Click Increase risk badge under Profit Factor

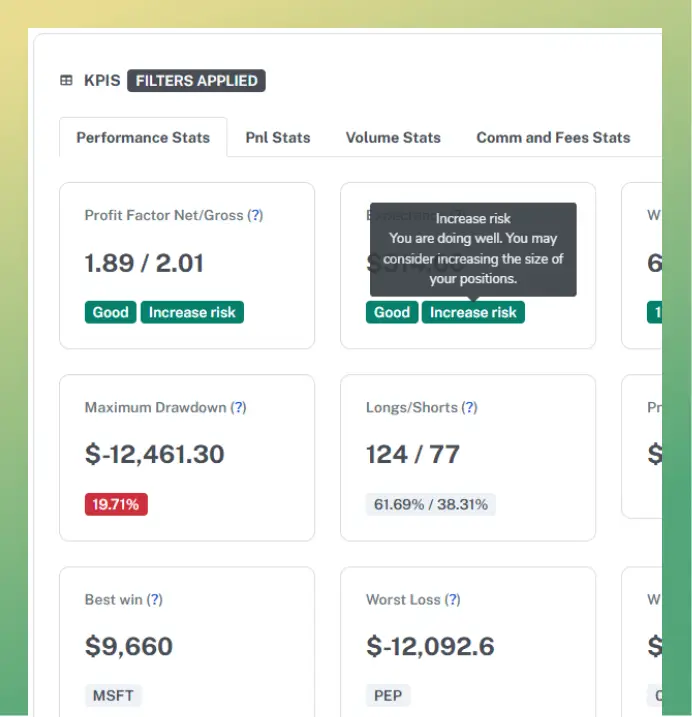[192, 312]
